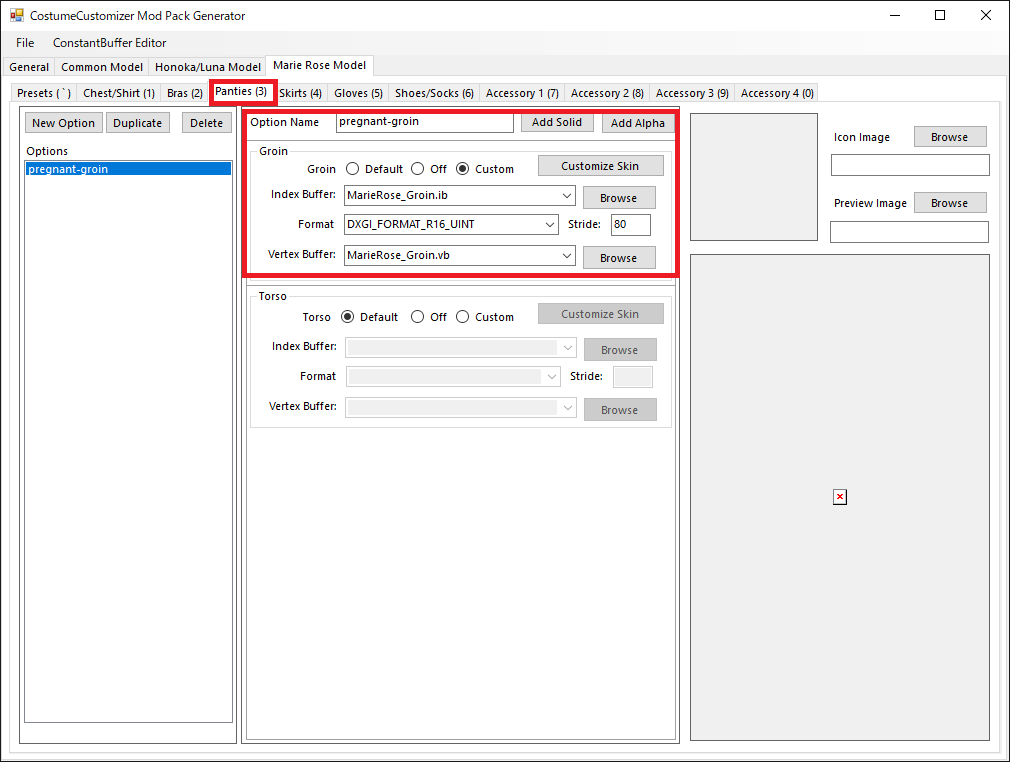1010x762 pixels.
Task: Select the Groin Custom radio button
Action: [462, 169]
